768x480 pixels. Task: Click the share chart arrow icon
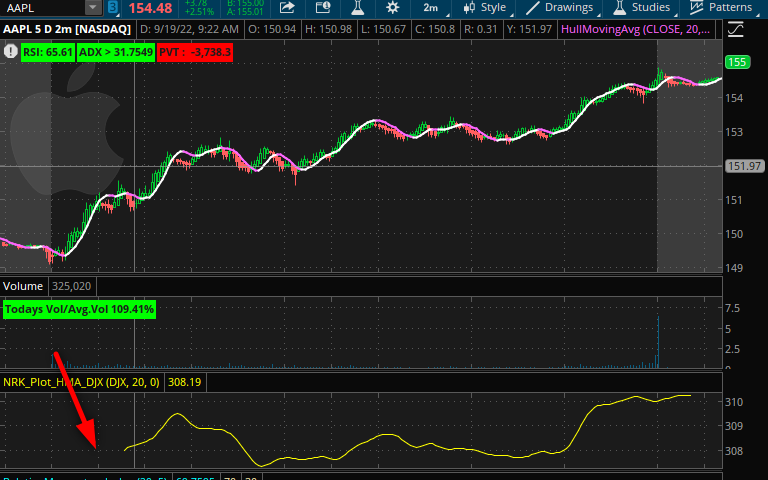point(287,8)
